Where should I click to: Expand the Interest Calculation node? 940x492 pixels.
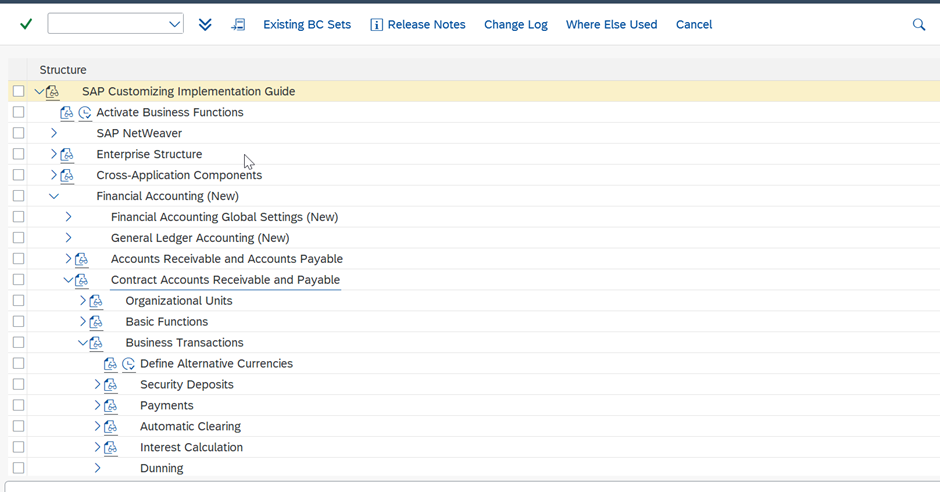[97, 447]
